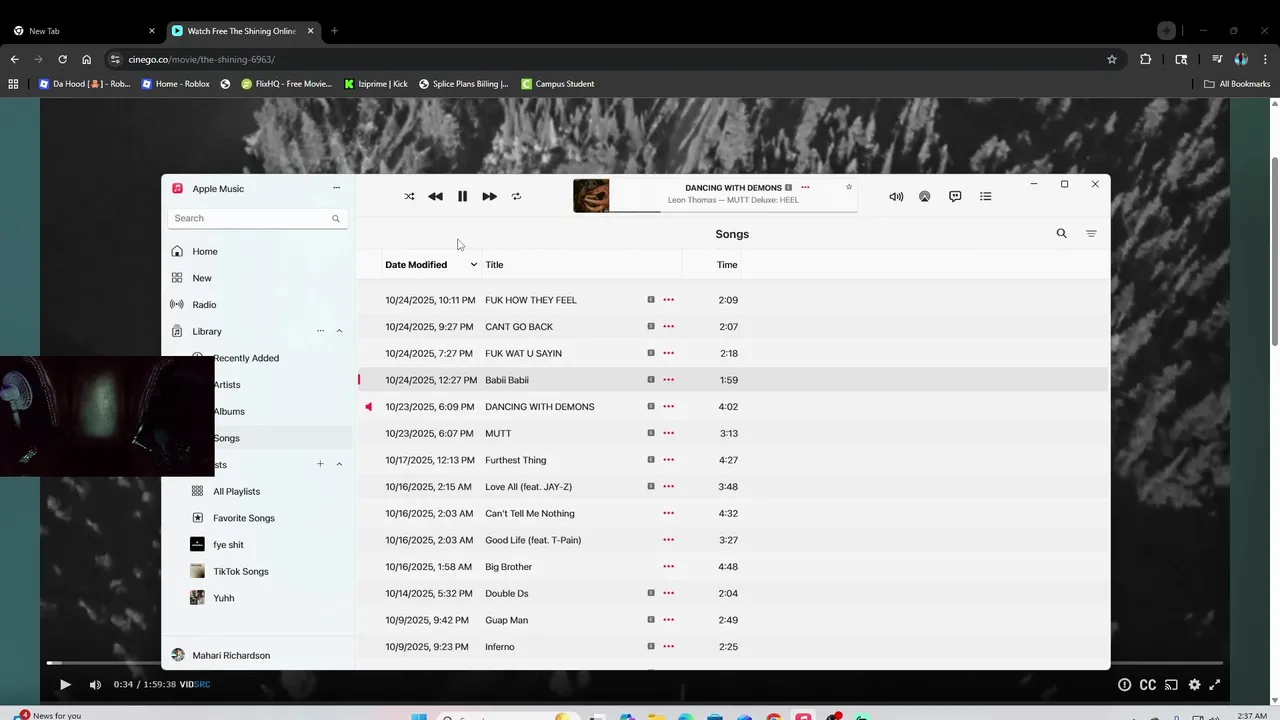
Task: Open more options for Guap Man
Action: tap(668, 620)
